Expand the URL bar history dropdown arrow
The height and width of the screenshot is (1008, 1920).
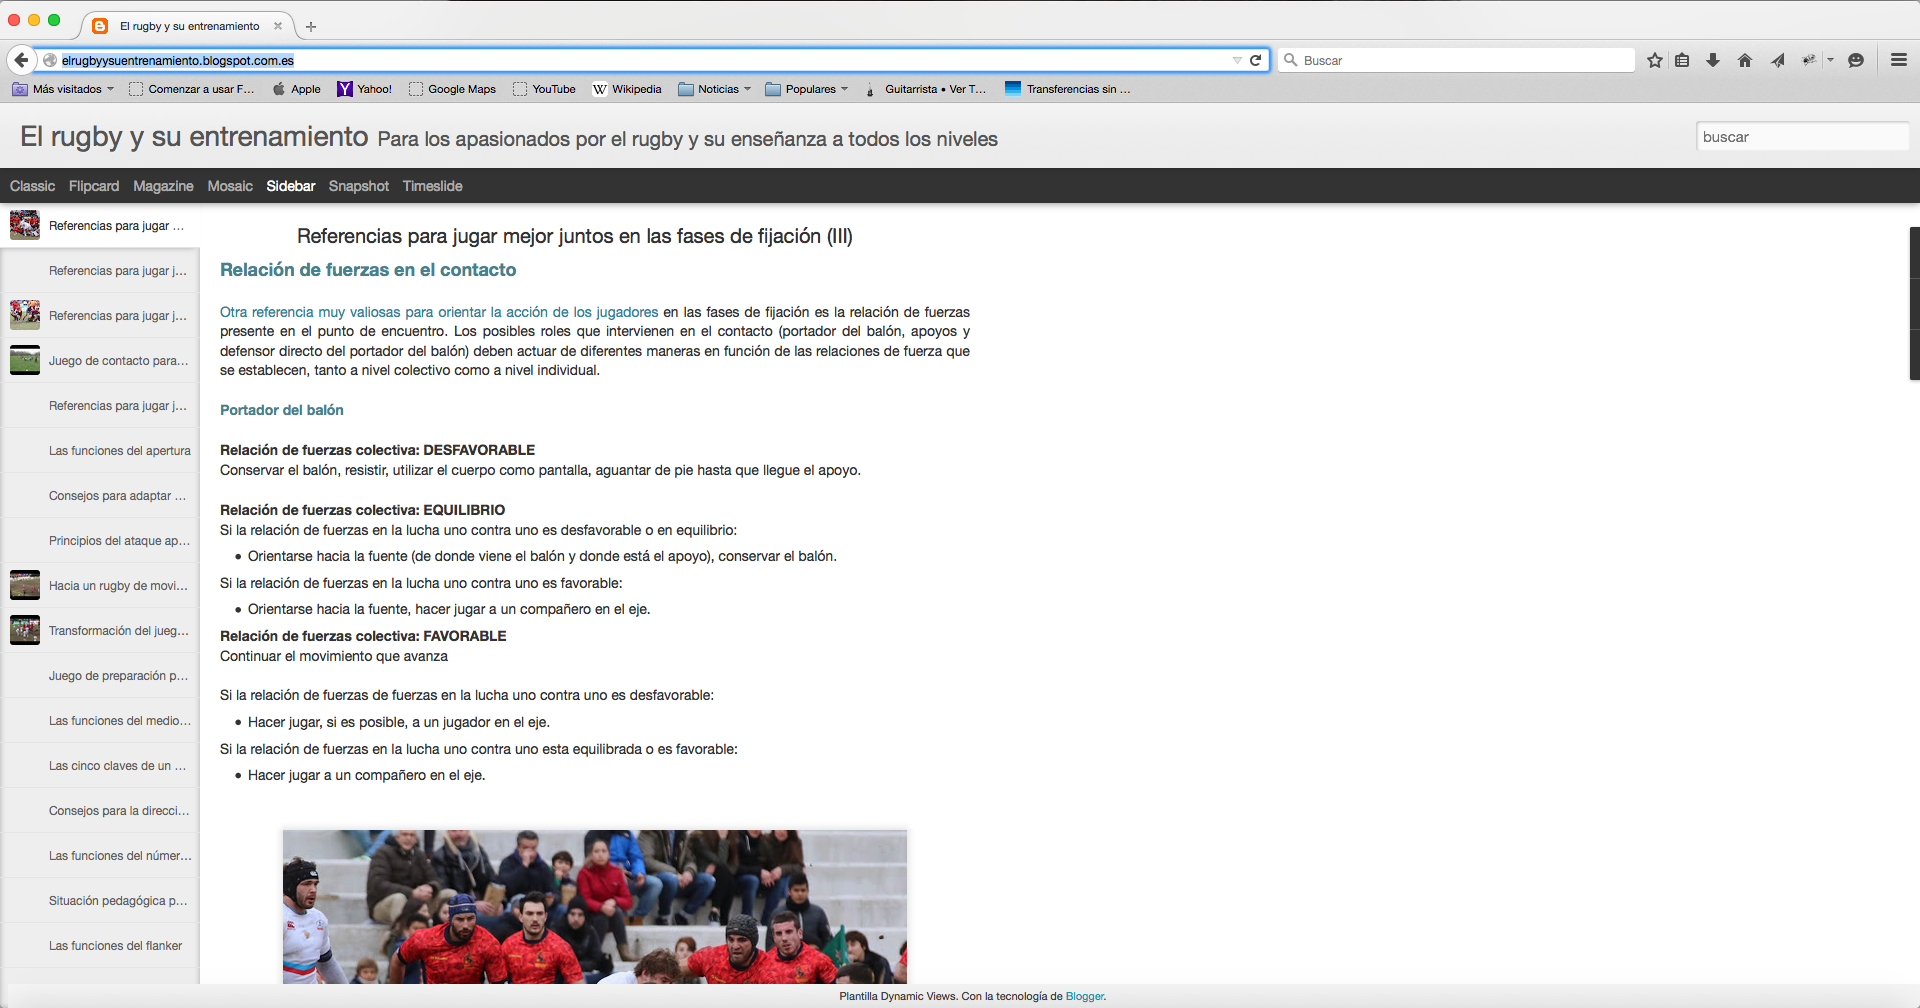(1237, 60)
